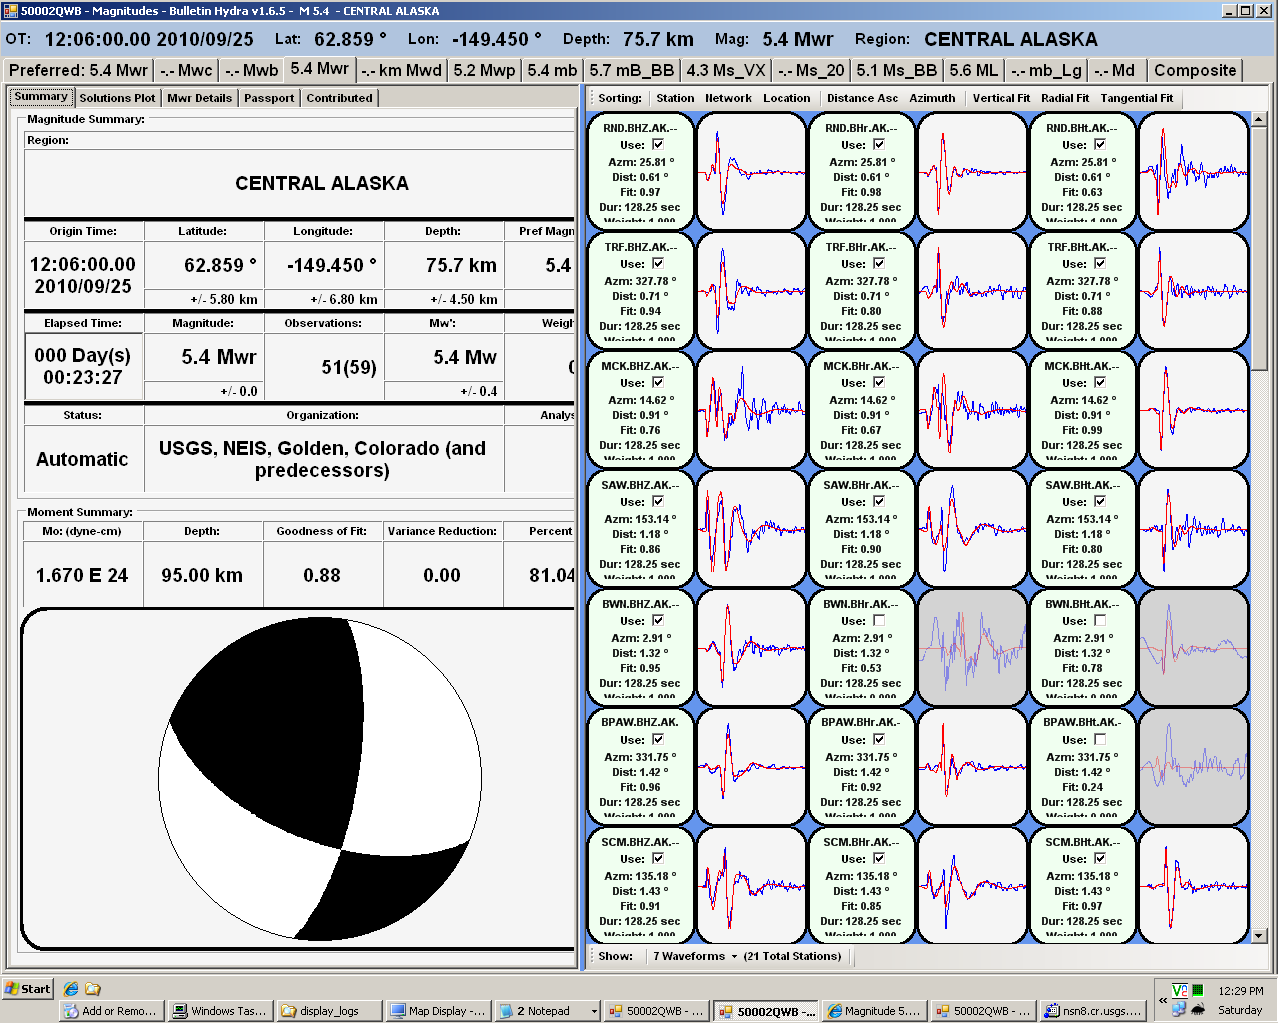Select Preferred: 5.4 Mwr tab
The image size is (1278, 1023).
point(78,70)
